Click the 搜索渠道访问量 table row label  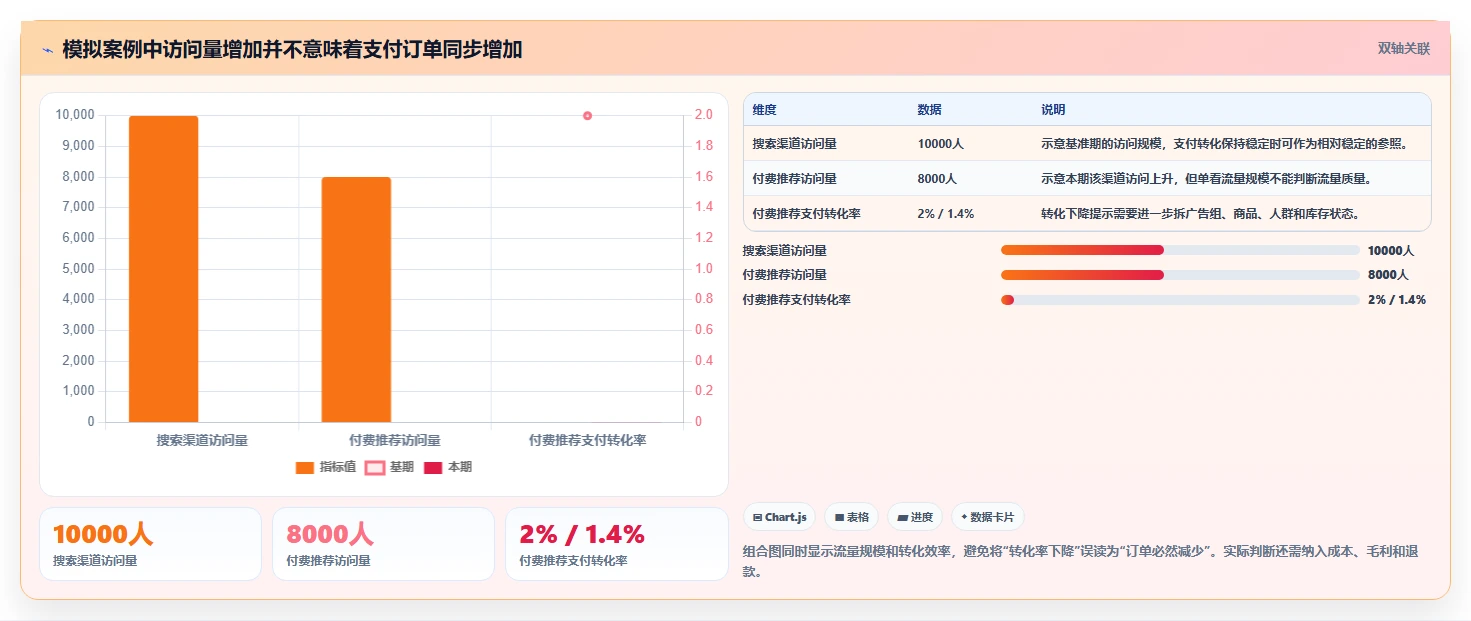(x=794, y=144)
